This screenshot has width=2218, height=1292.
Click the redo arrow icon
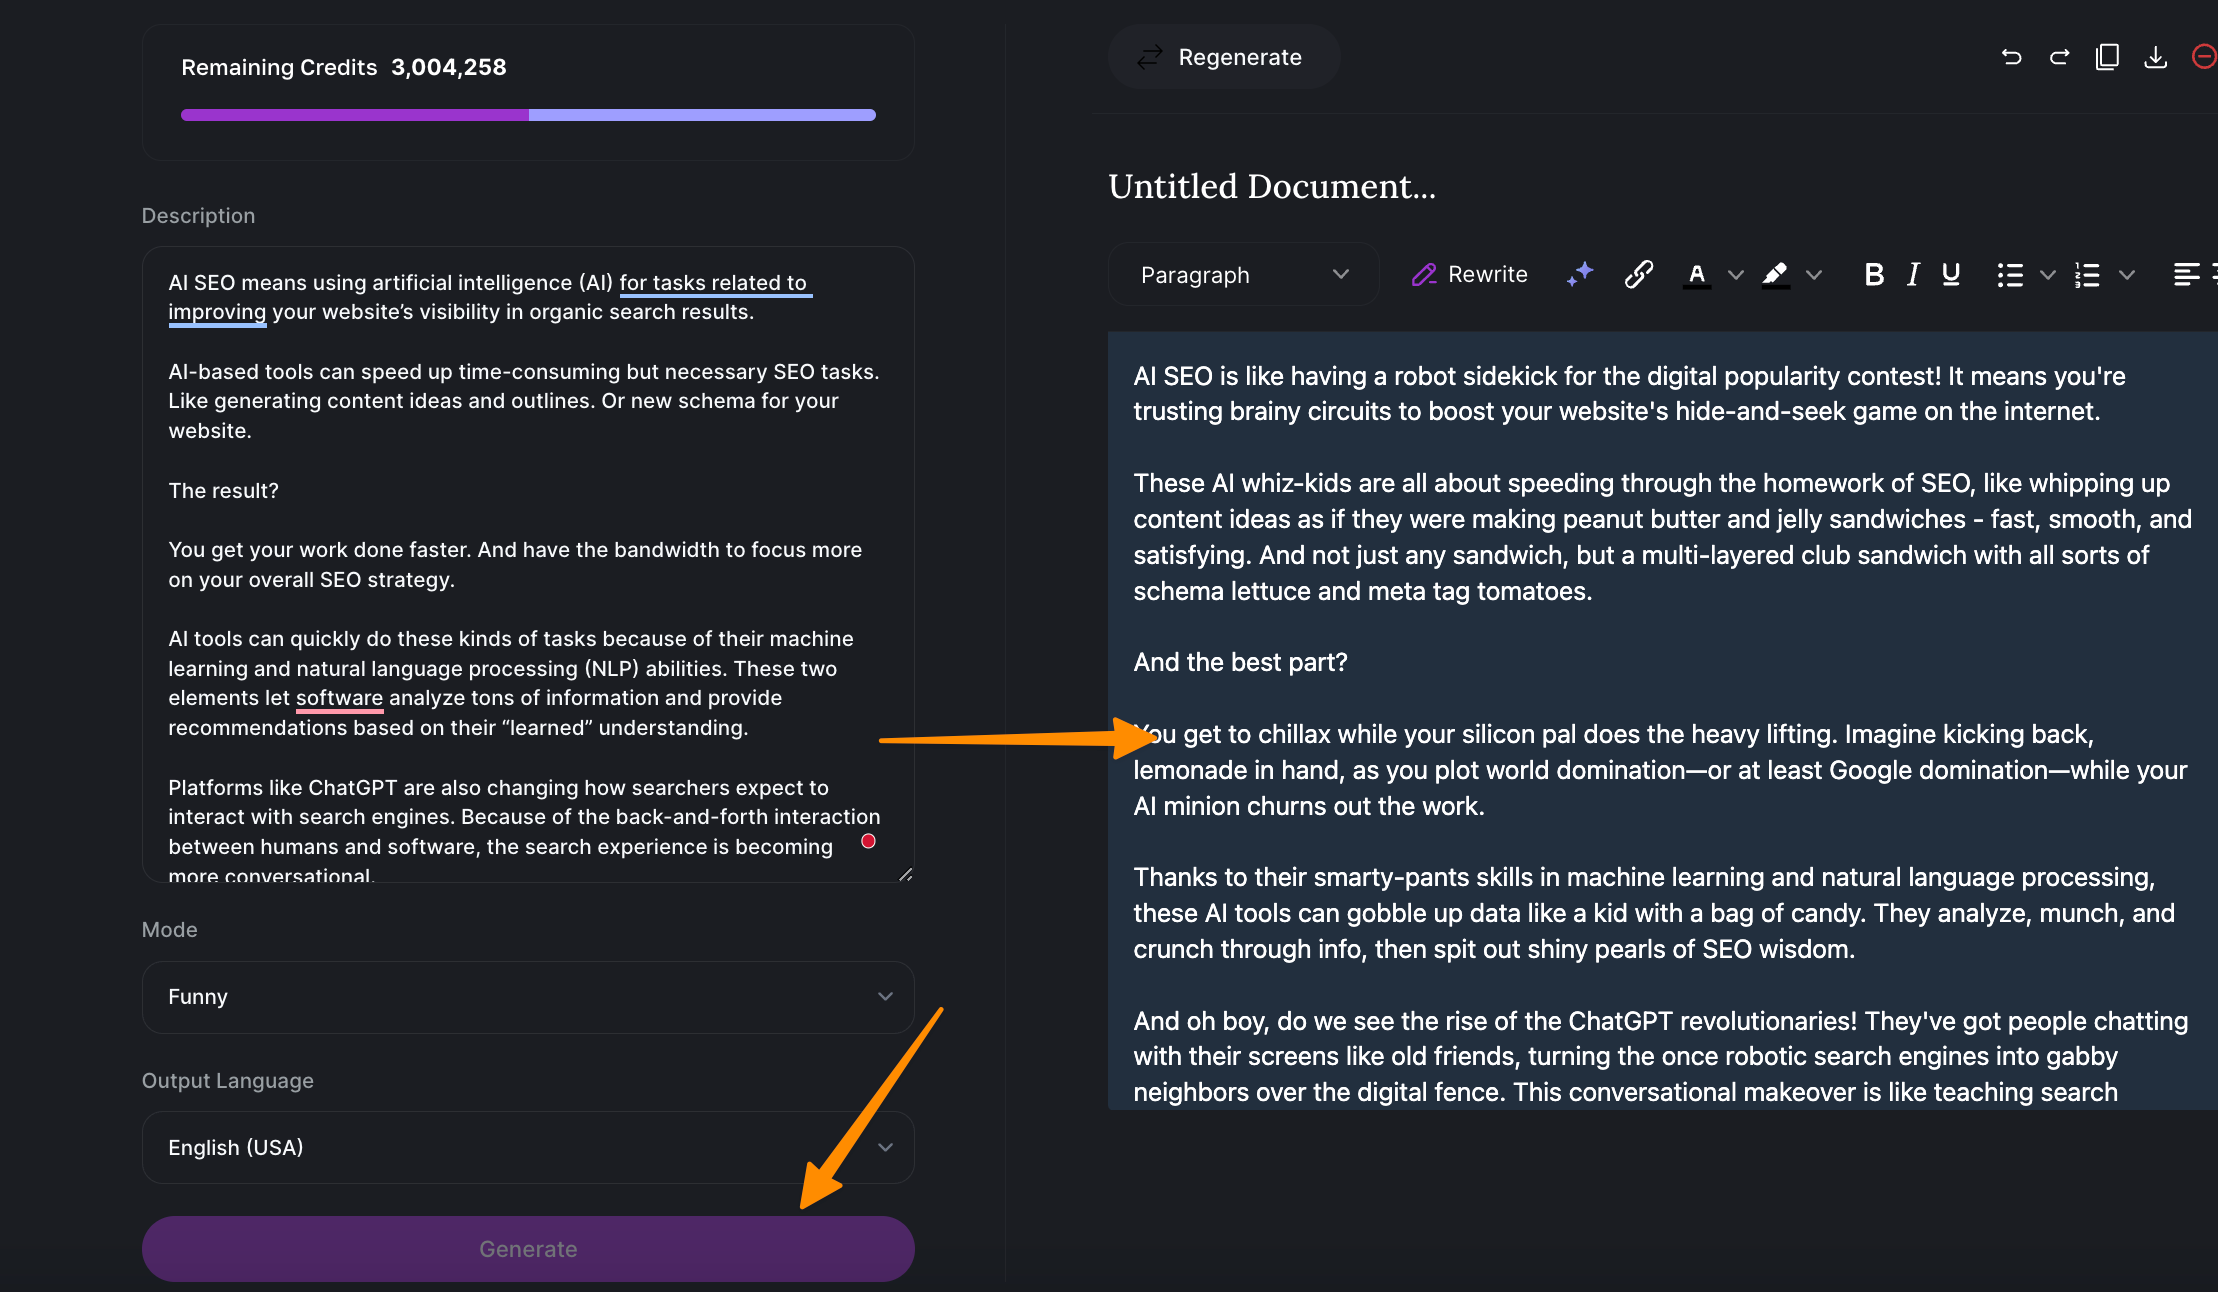(x=2059, y=57)
